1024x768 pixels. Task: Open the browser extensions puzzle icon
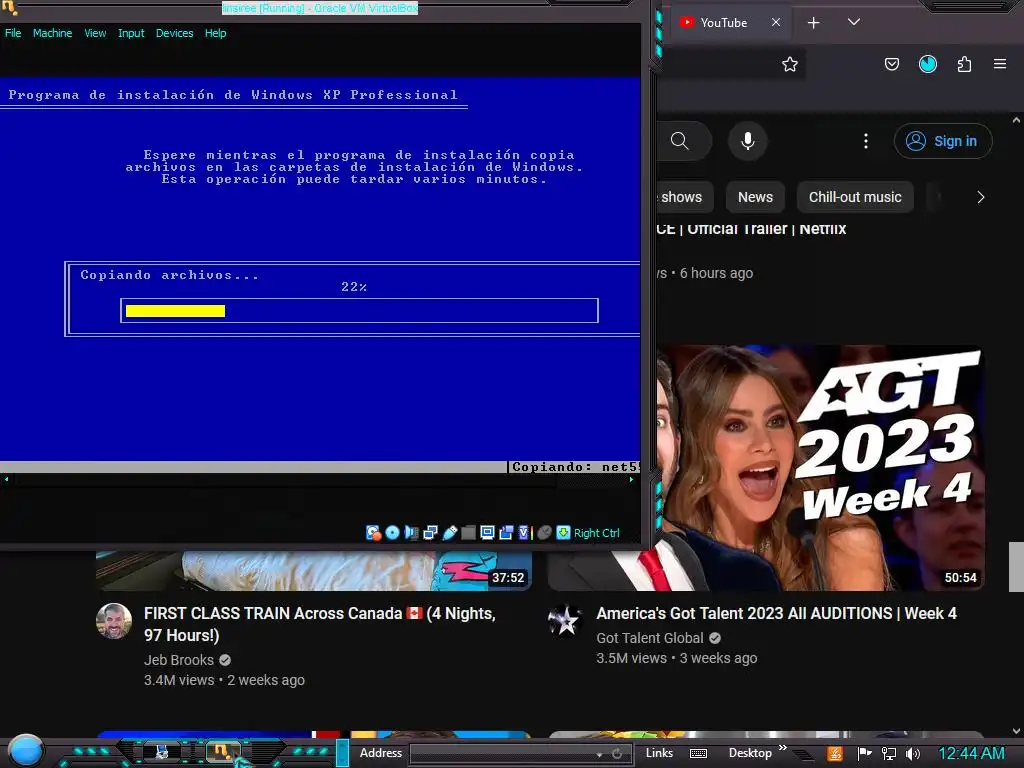964,64
